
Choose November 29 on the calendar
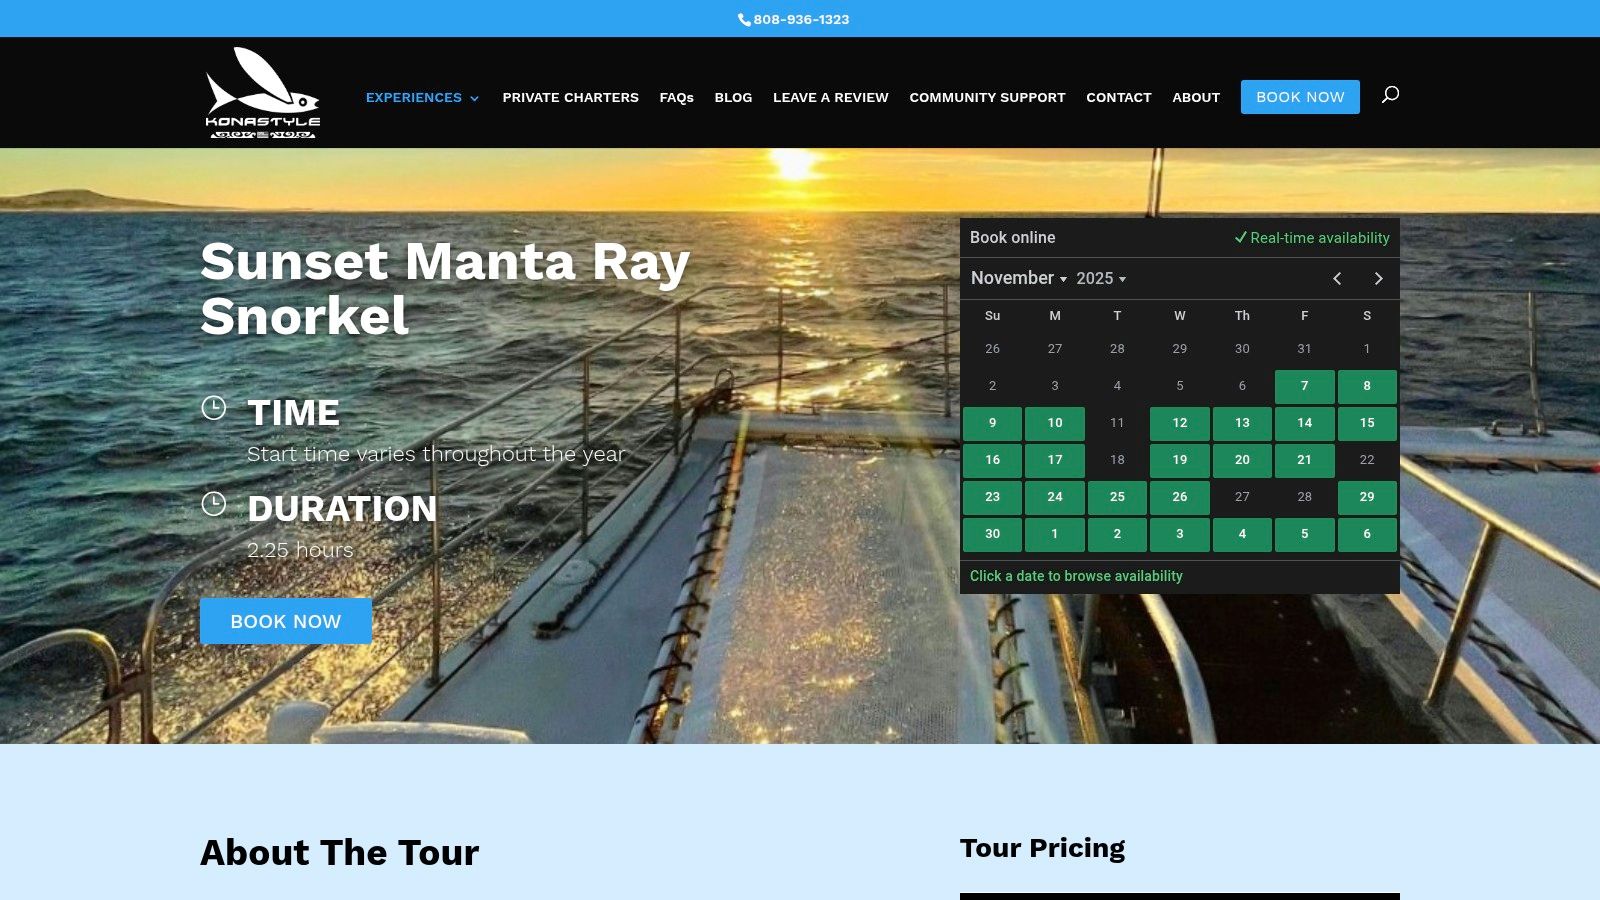click(x=1366, y=497)
